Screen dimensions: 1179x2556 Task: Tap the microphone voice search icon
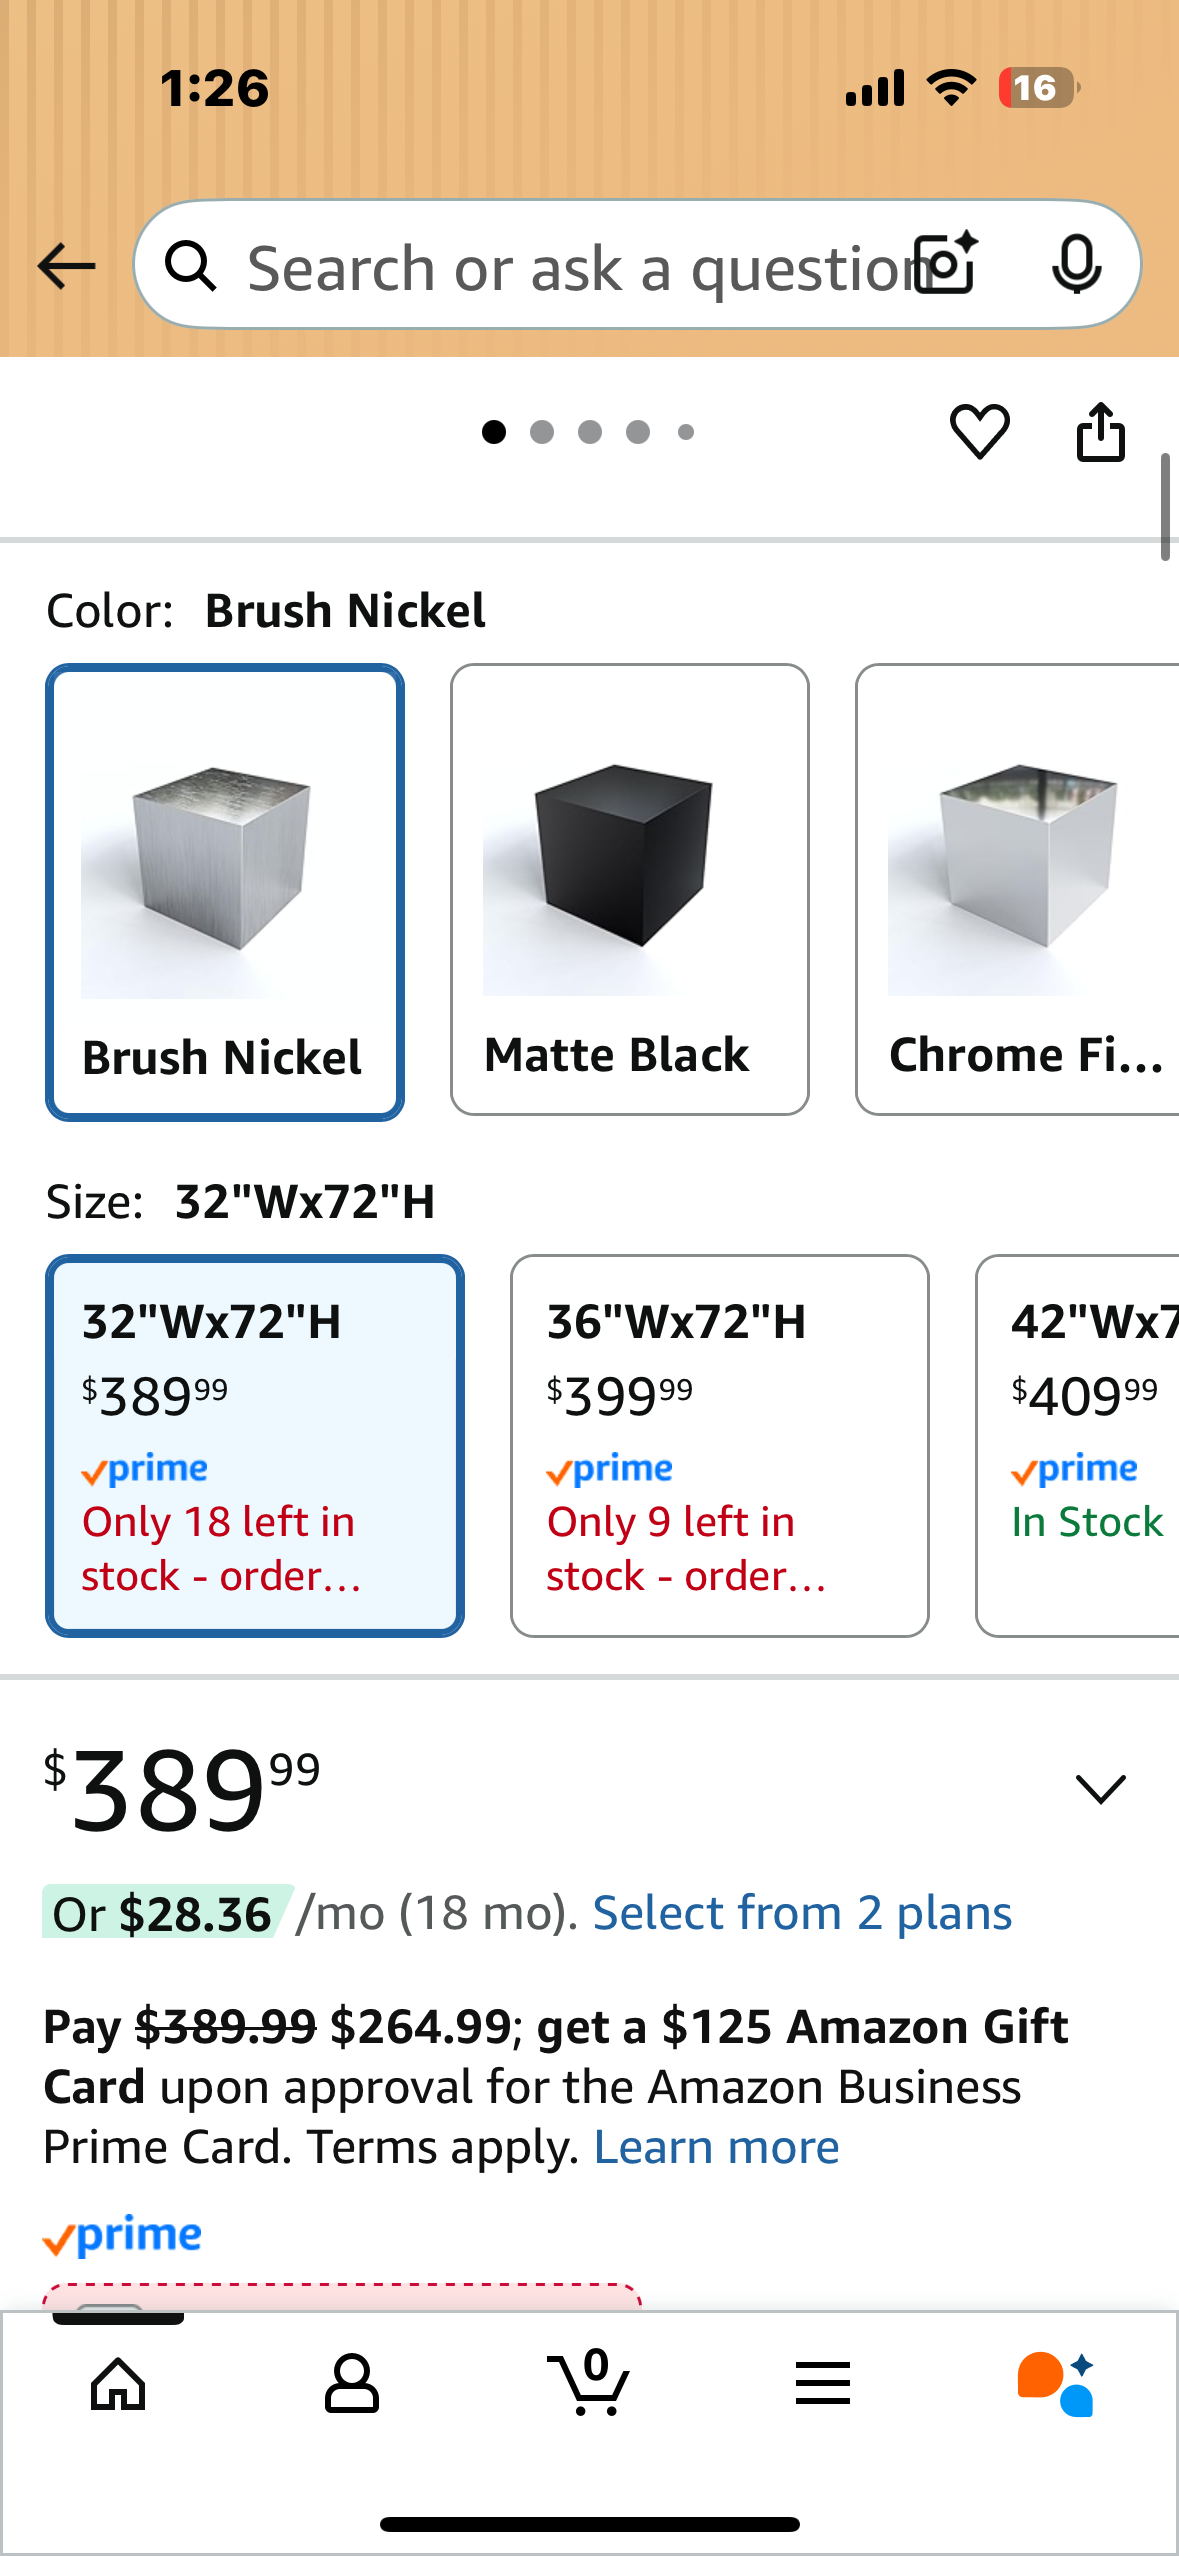[1076, 264]
